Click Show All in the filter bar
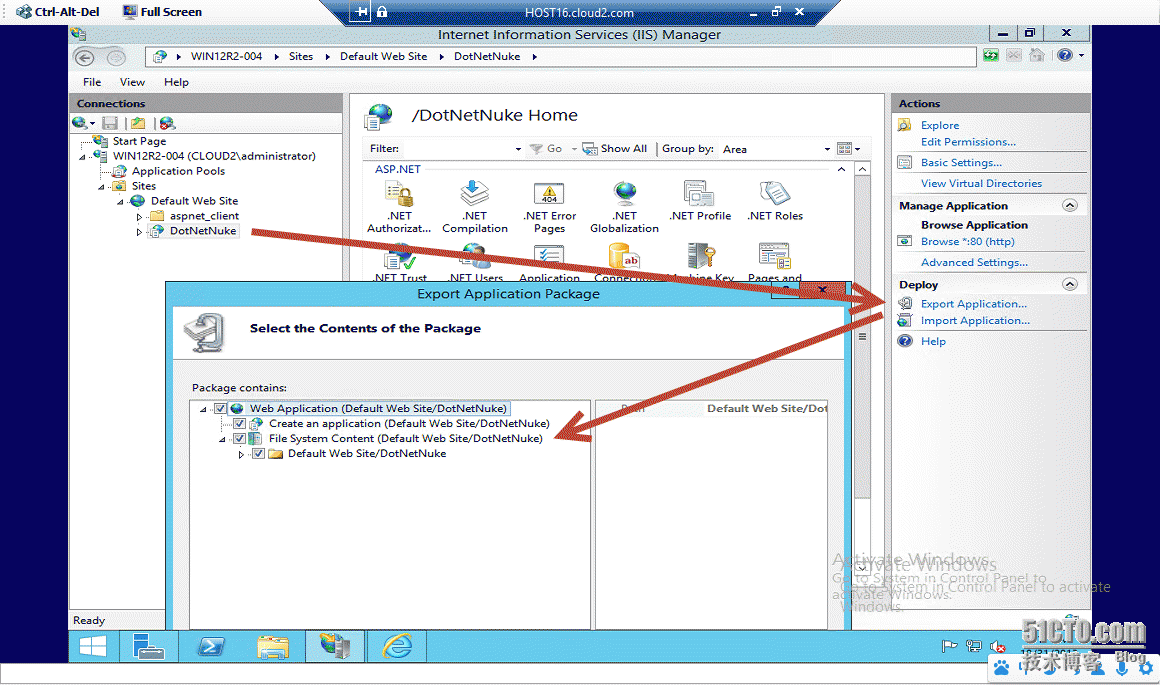The image size is (1160, 685). tap(616, 149)
